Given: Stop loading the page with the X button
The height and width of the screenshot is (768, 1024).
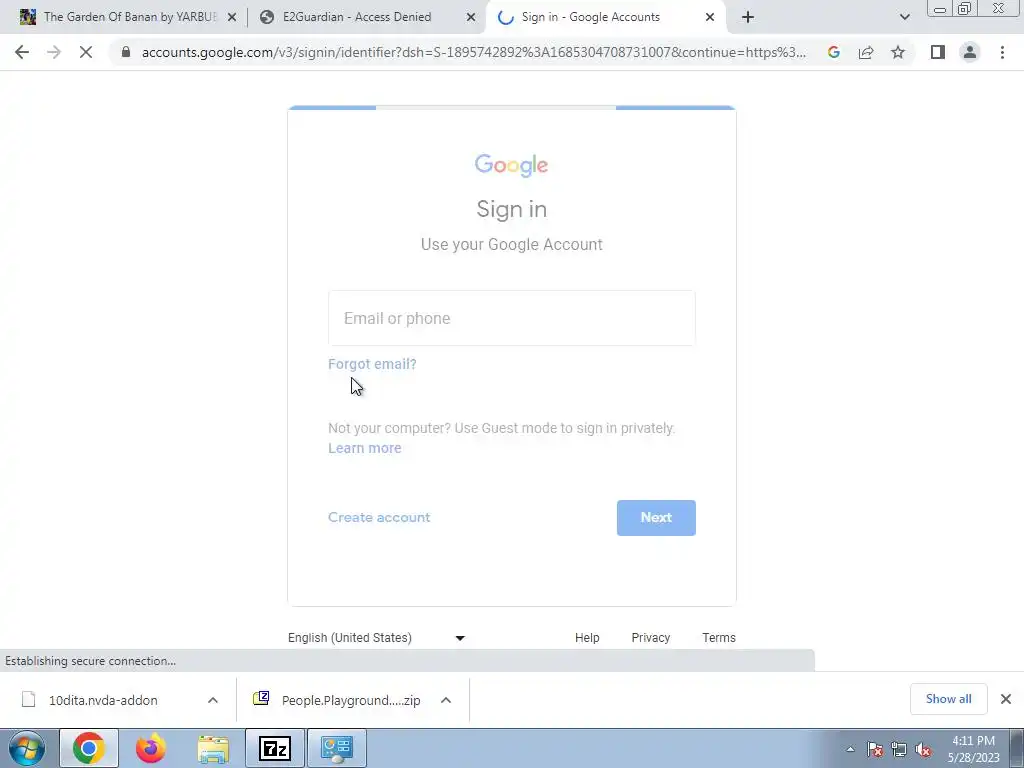Looking at the screenshot, I should point(86,52).
